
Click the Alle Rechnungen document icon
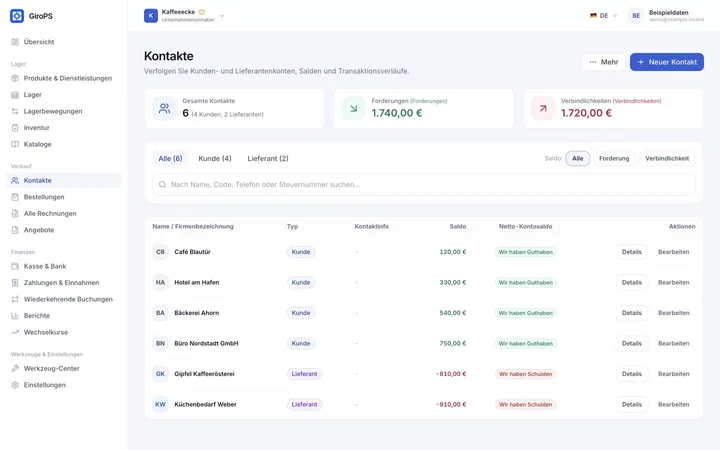coord(15,214)
